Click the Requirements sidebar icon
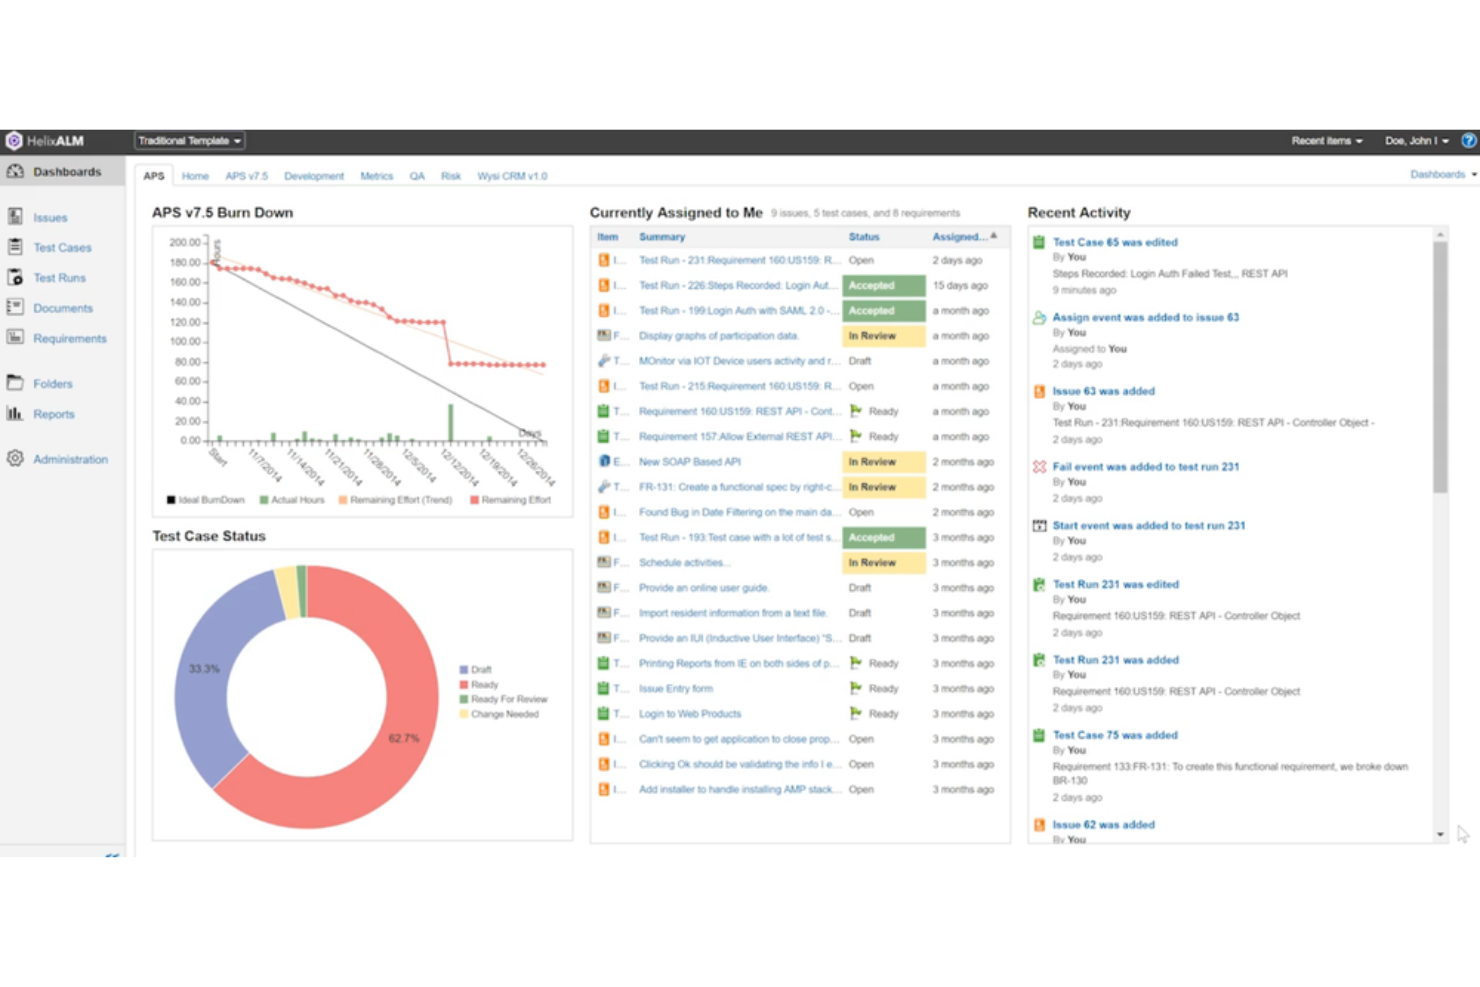This screenshot has width=1480, height=987. (15, 338)
